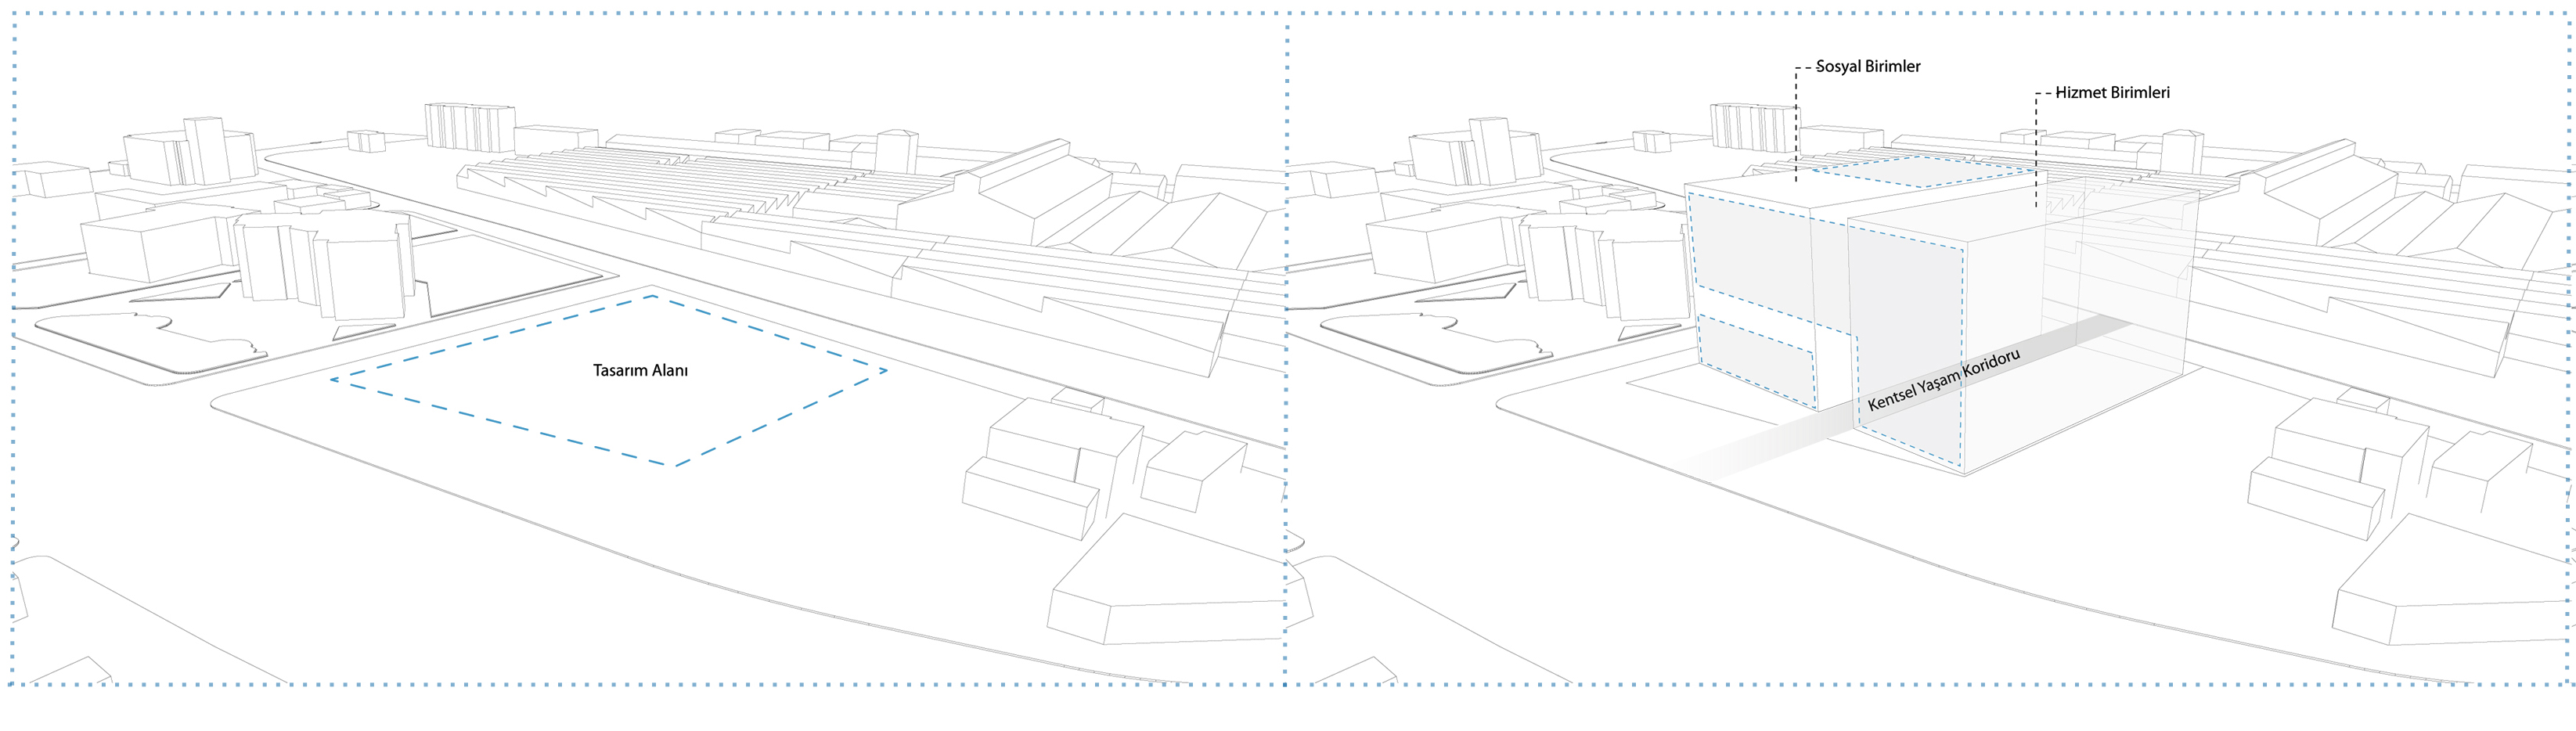Viewport: 2576px width, 731px height.
Task: Click the "Tasarım Alanı" label text
Action: pyautogui.click(x=640, y=370)
